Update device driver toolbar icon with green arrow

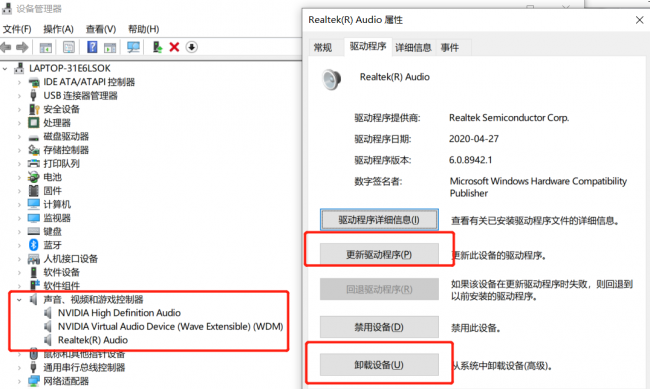click(158, 47)
